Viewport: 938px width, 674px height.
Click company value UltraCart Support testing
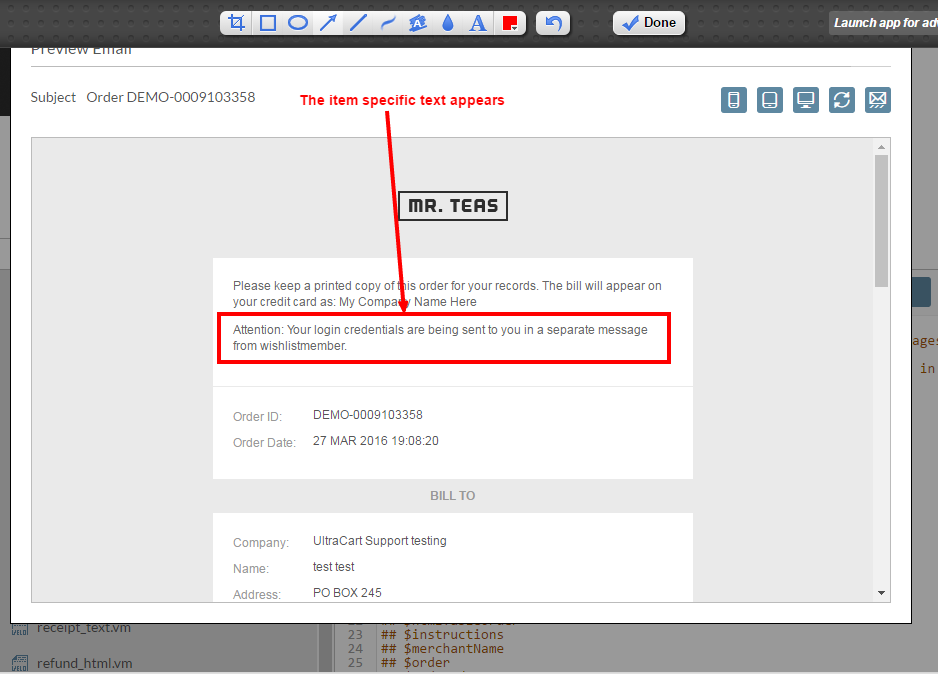point(379,541)
